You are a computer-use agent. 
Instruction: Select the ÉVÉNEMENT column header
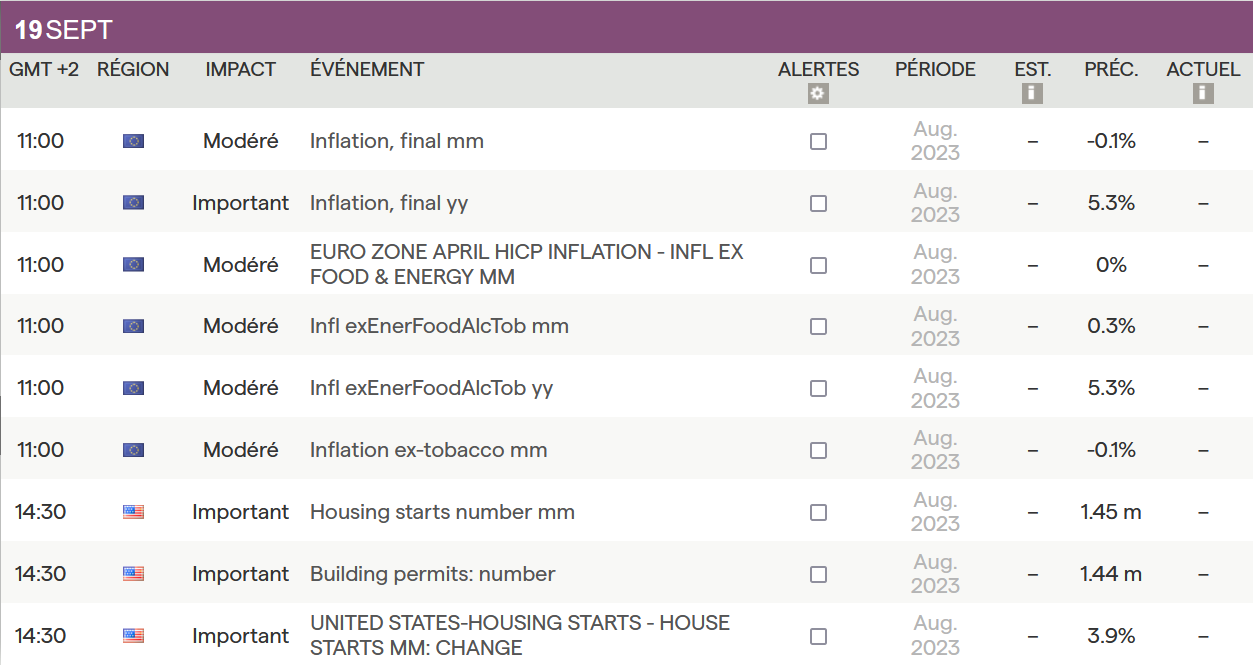(367, 70)
